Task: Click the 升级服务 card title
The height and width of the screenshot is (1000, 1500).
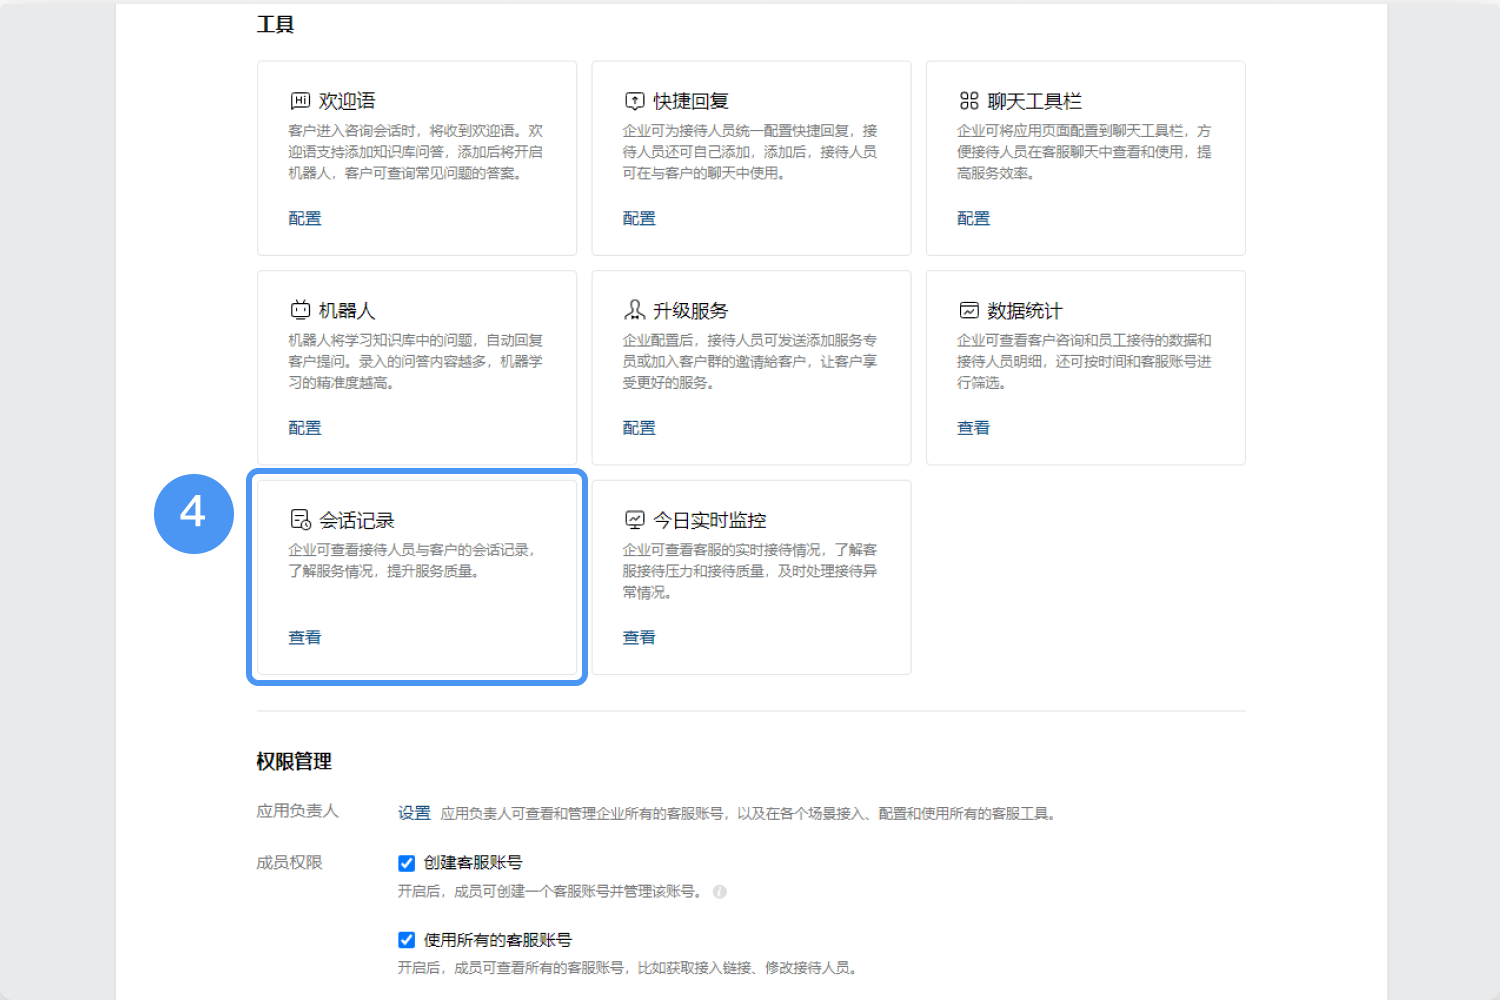Action: click(691, 311)
